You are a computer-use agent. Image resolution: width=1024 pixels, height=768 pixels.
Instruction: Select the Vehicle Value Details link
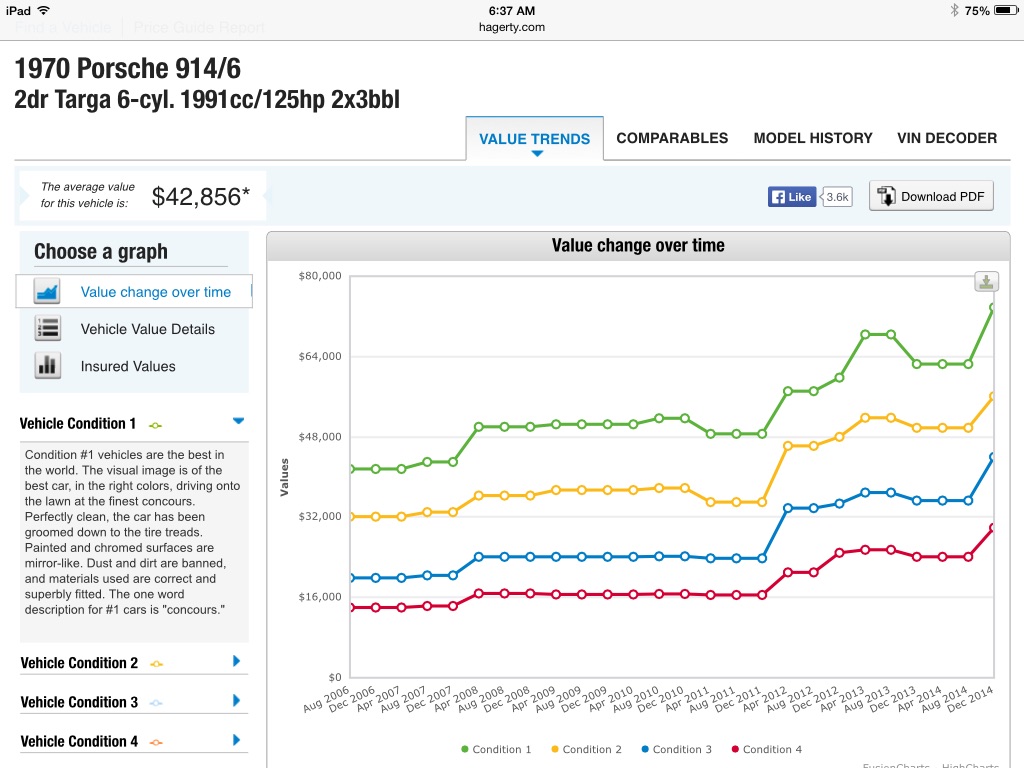pos(147,329)
